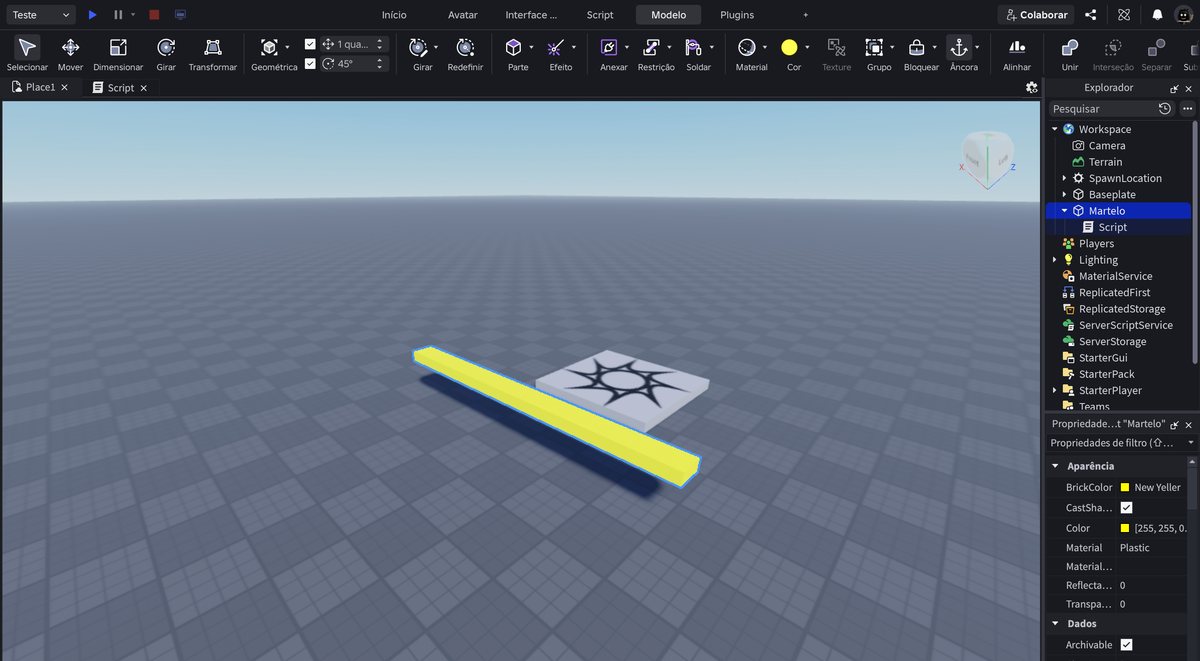The width and height of the screenshot is (1200, 661).
Task: Activate the Selecionar tool
Action: pos(27,54)
